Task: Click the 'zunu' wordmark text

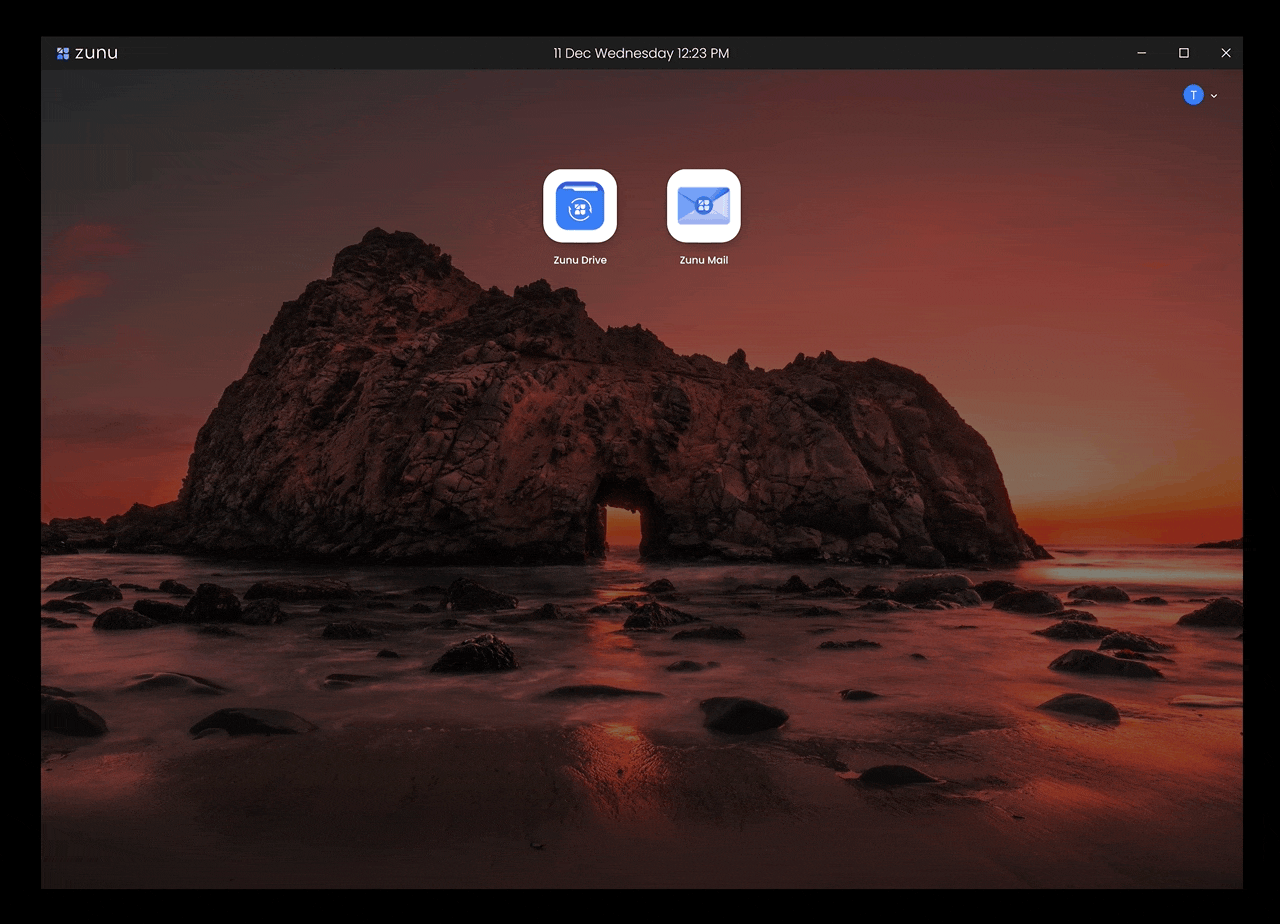Action: point(96,53)
